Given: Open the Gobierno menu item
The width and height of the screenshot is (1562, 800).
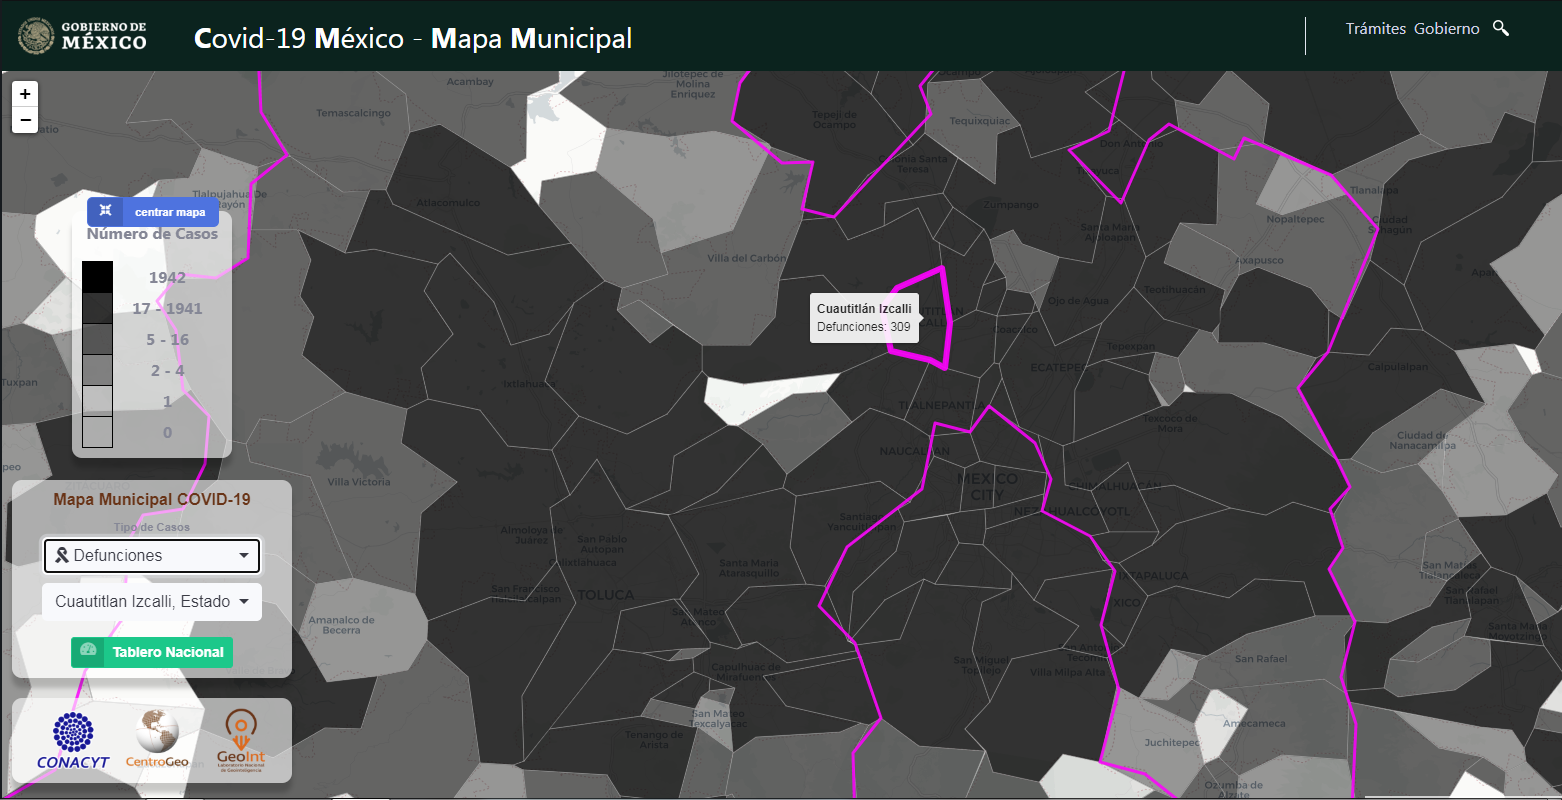Looking at the screenshot, I should pos(1446,29).
